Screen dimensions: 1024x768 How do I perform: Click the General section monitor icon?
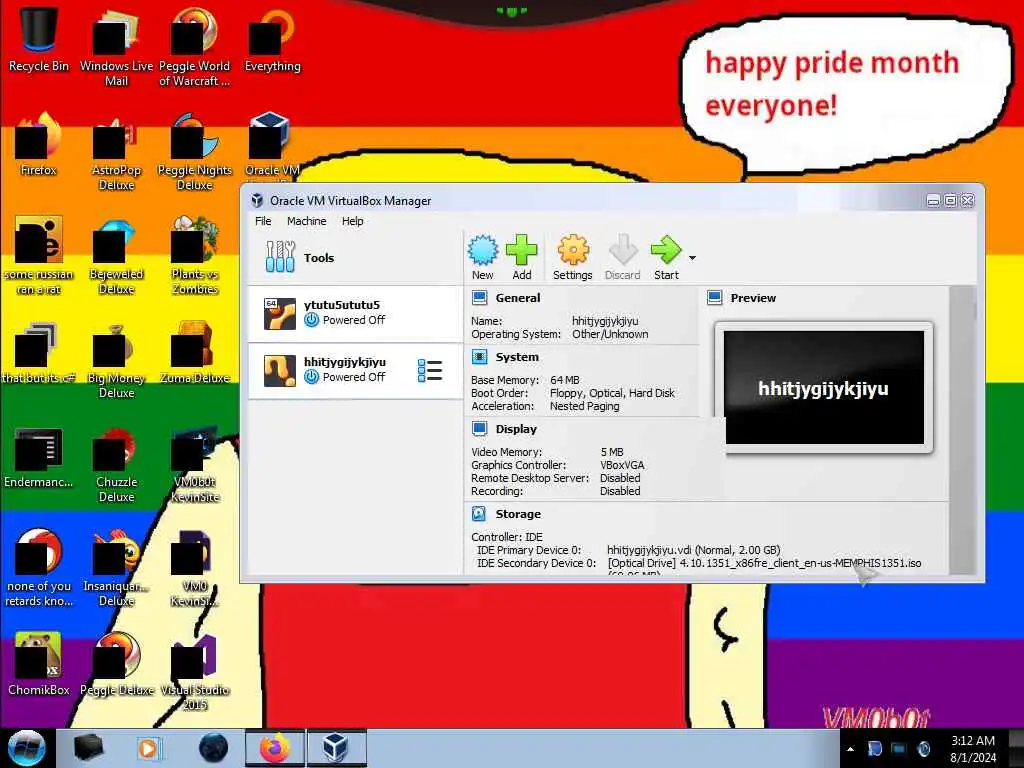point(479,298)
